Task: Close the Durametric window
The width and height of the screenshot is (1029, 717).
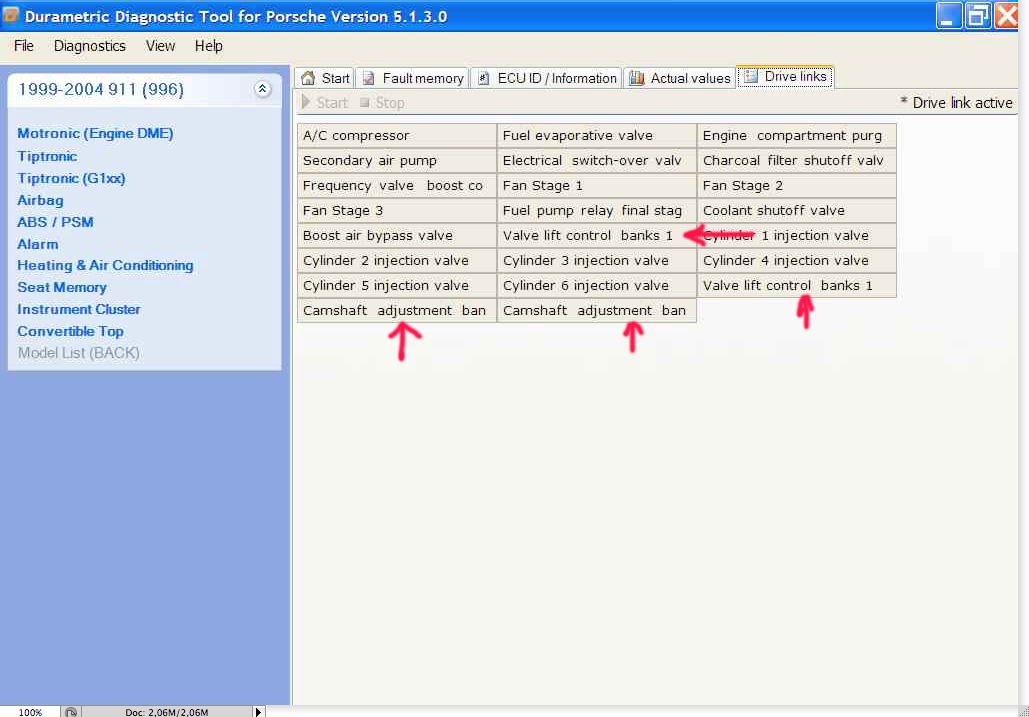Action: click(x=1006, y=15)
